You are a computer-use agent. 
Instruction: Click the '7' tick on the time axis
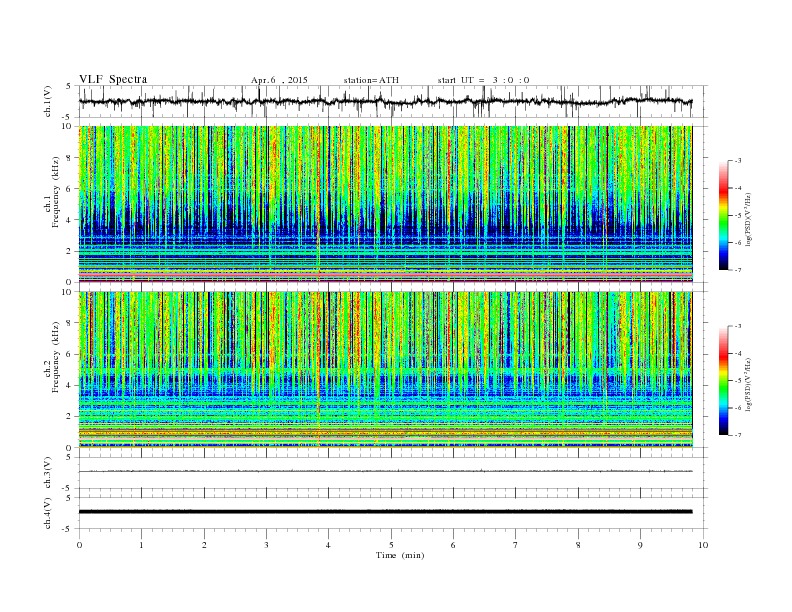[x=516, y=545]
